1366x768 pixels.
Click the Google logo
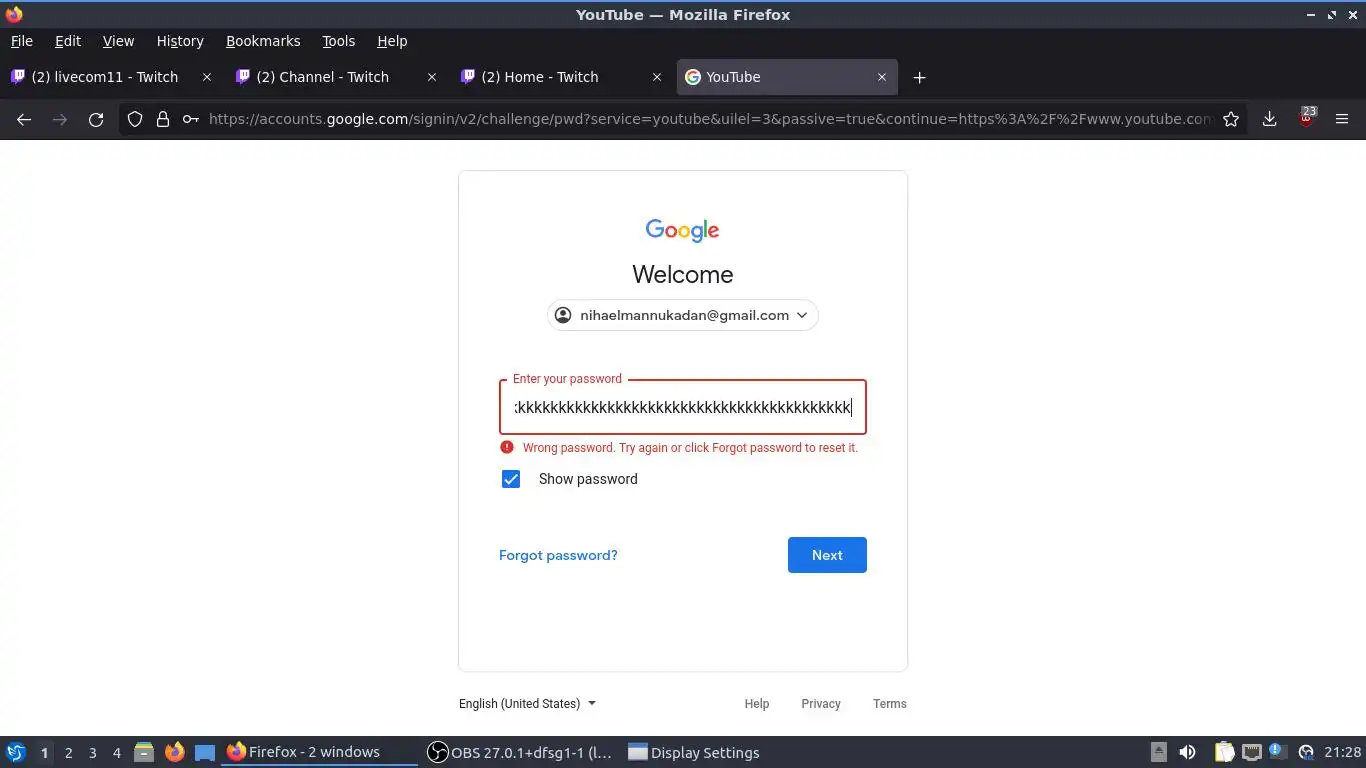pos(683,230)
